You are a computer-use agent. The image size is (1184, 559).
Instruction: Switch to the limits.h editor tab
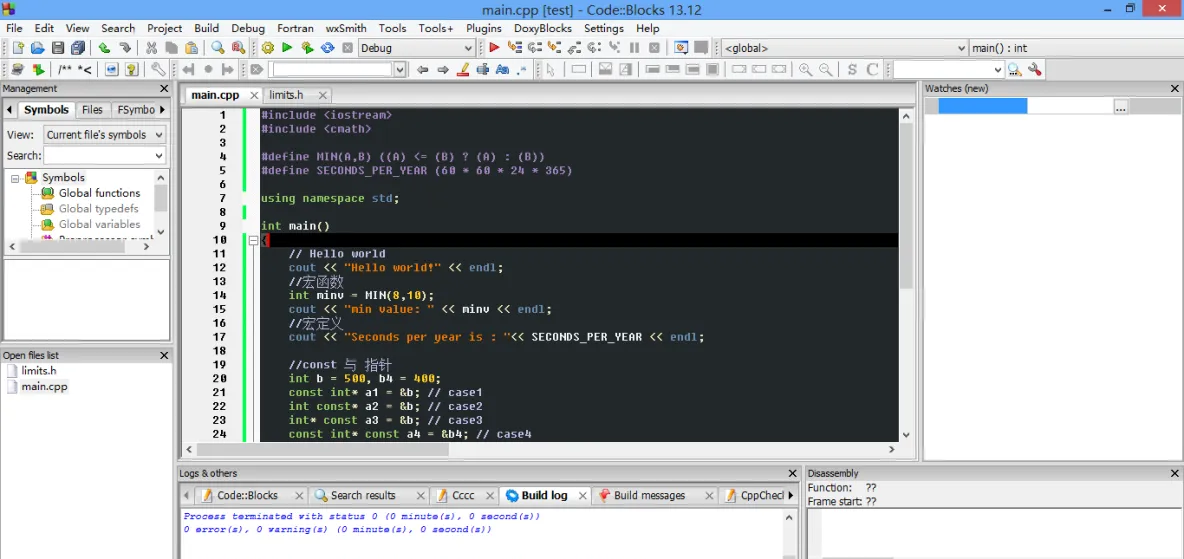[286, 95]
